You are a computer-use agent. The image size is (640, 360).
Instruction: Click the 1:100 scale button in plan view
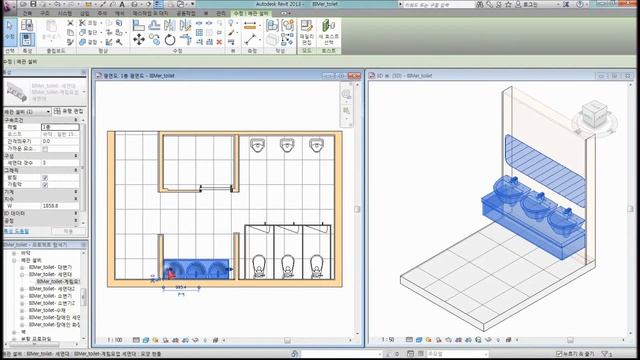tap(115, 340)
